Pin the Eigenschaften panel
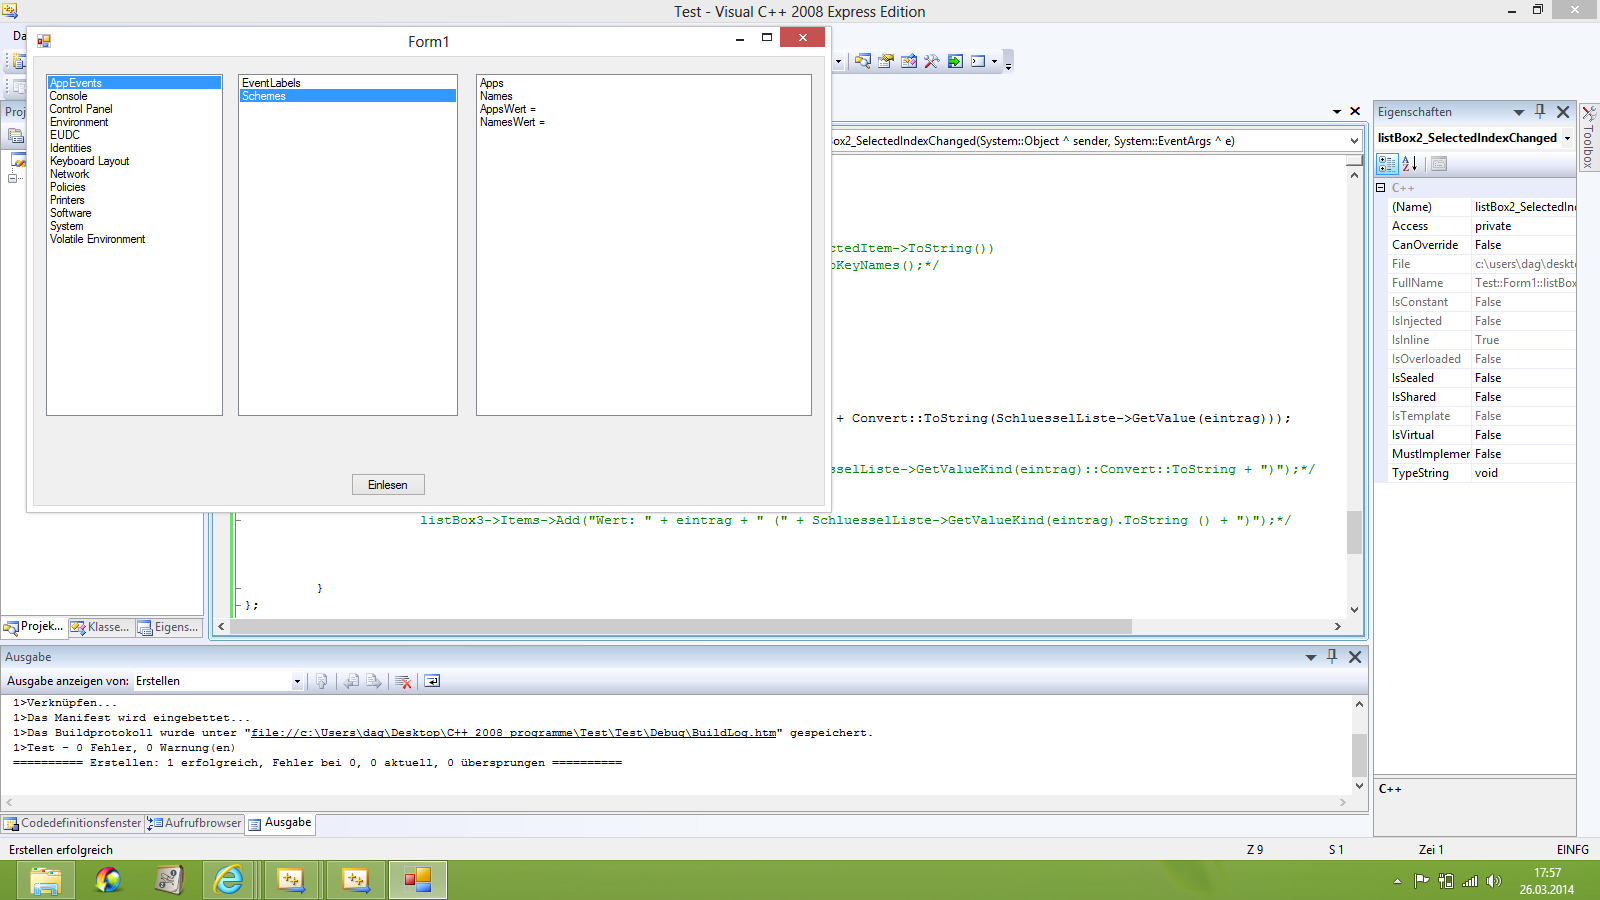 [1540, 112]
